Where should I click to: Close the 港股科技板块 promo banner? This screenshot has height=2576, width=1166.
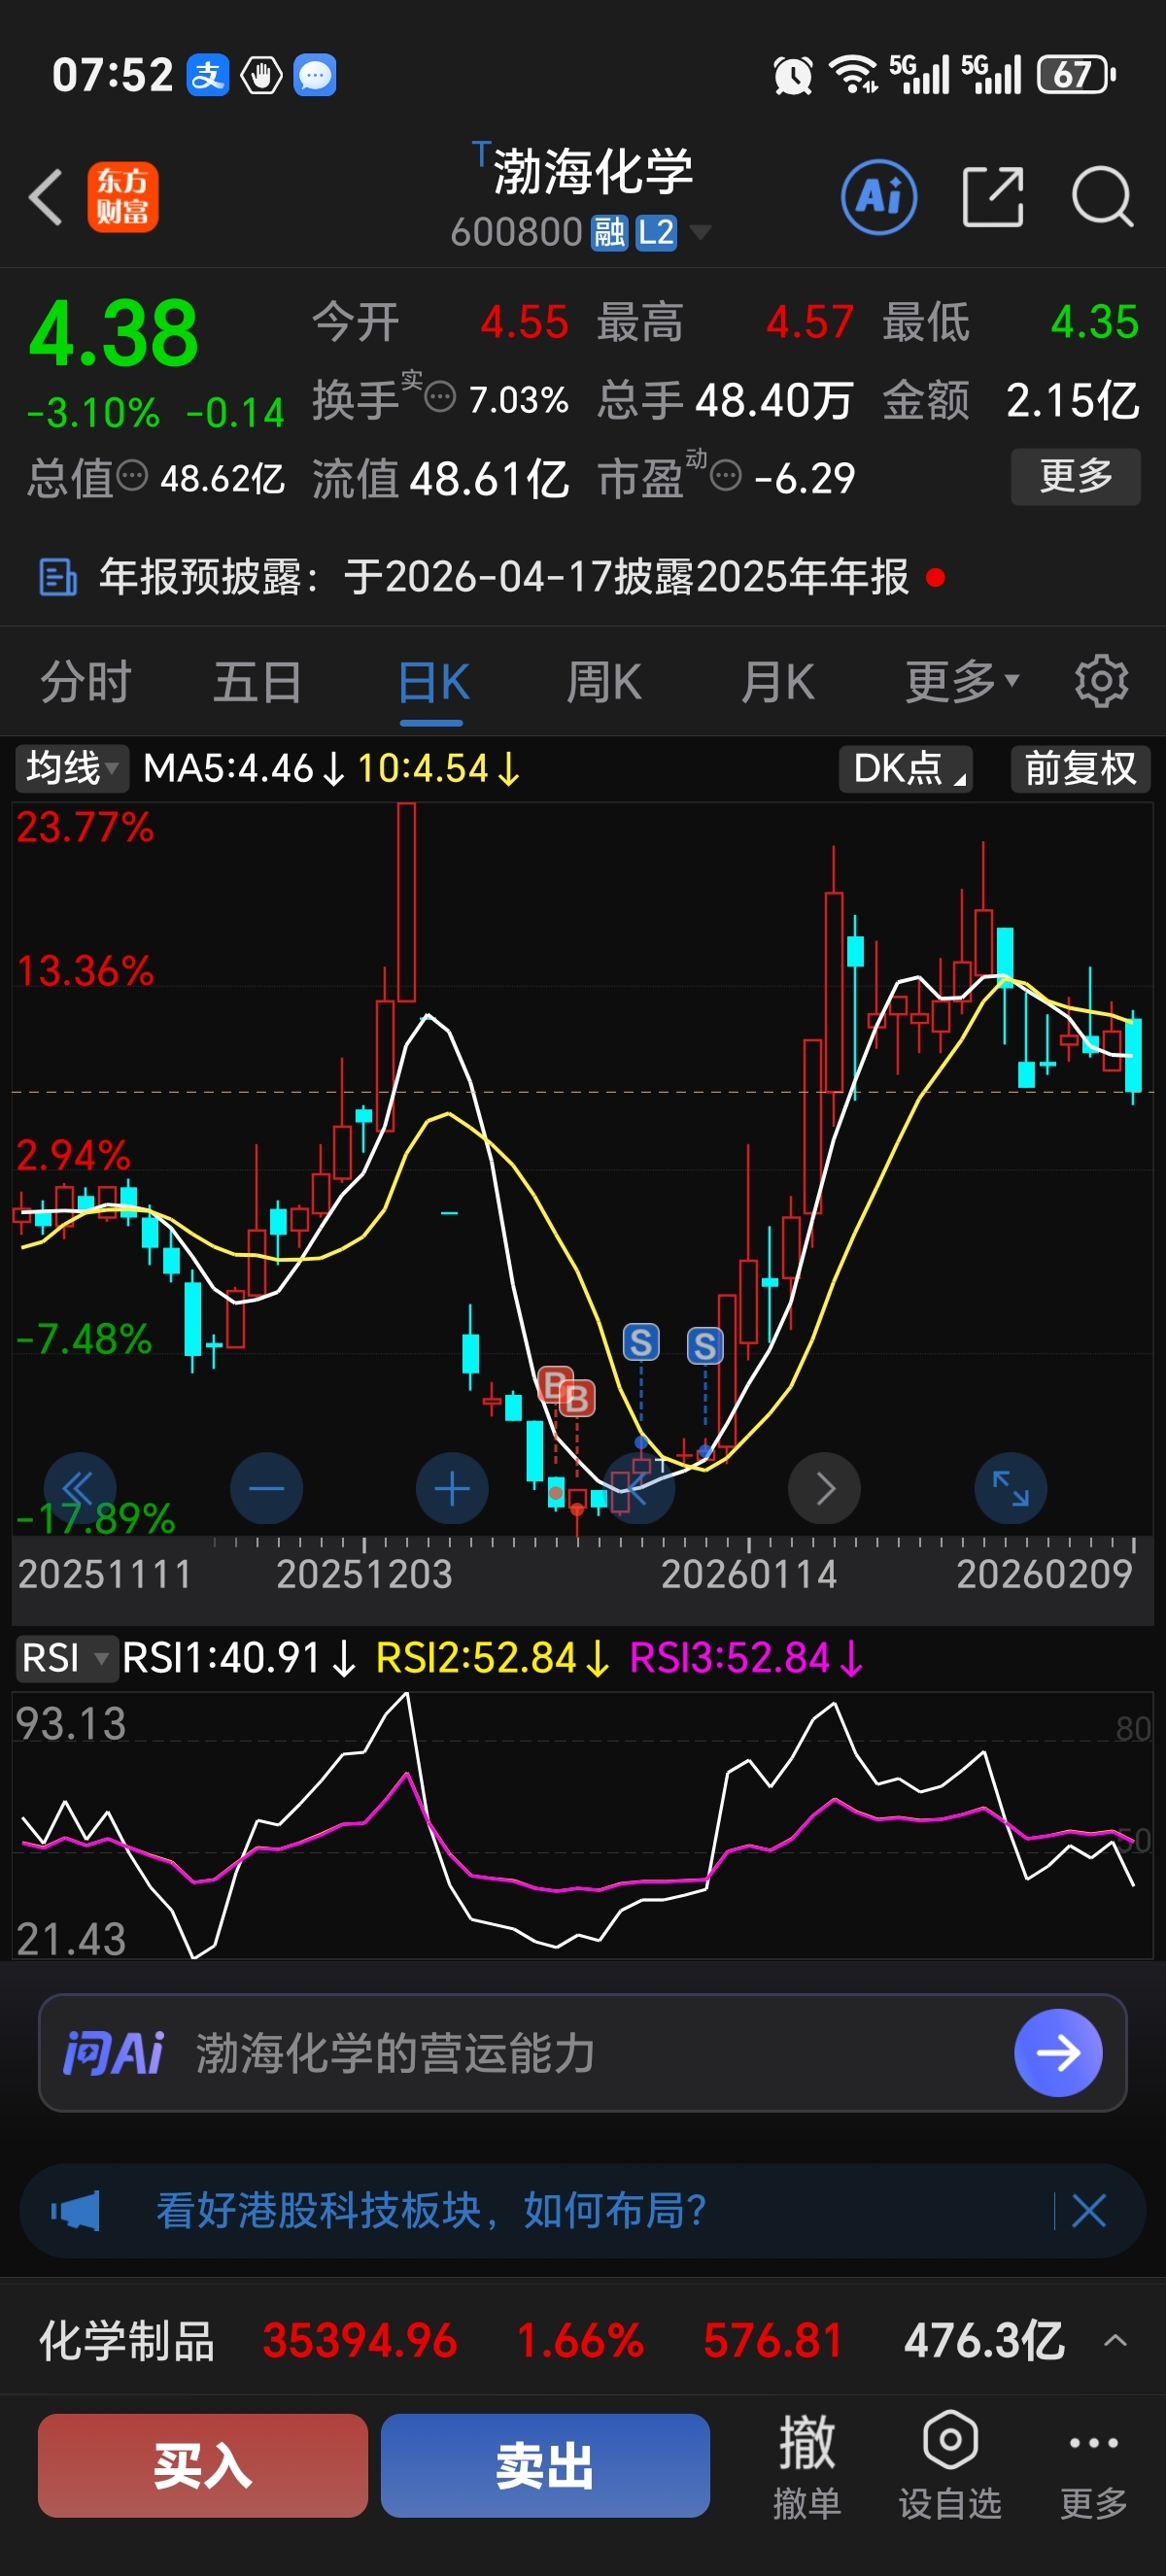[1088, 2210]
